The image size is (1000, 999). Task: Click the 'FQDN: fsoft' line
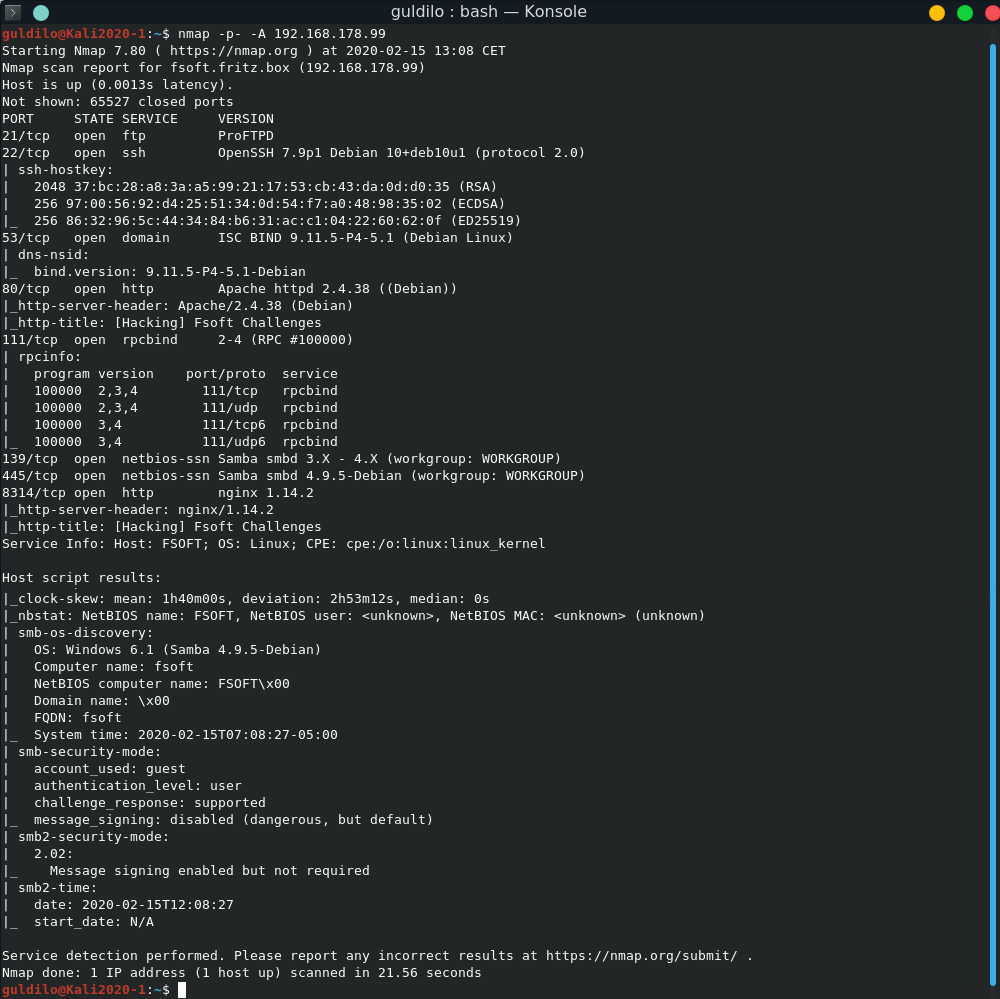tap(77, 718)
